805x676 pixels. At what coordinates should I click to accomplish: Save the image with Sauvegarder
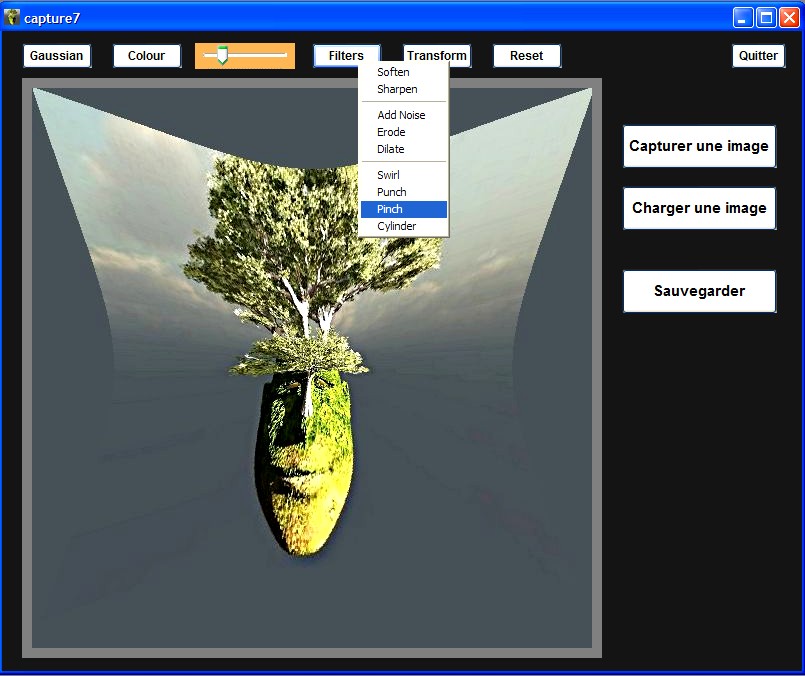(x=699, y=291)
